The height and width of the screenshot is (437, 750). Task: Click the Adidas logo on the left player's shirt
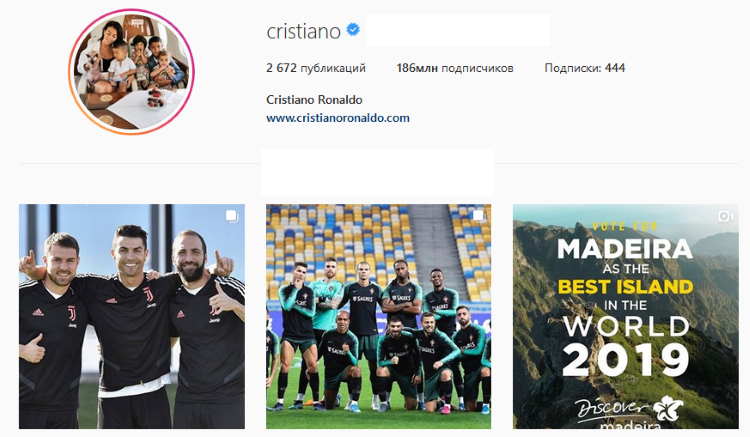[x=38, y=312]
